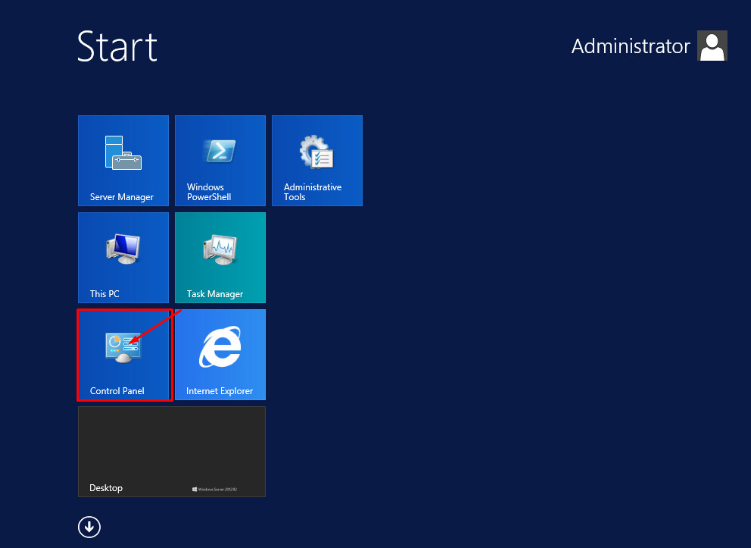The width and height of the screenshot is (751, 548).
Task: Open the Administrator user name menu
Action: tap(630, 46)
